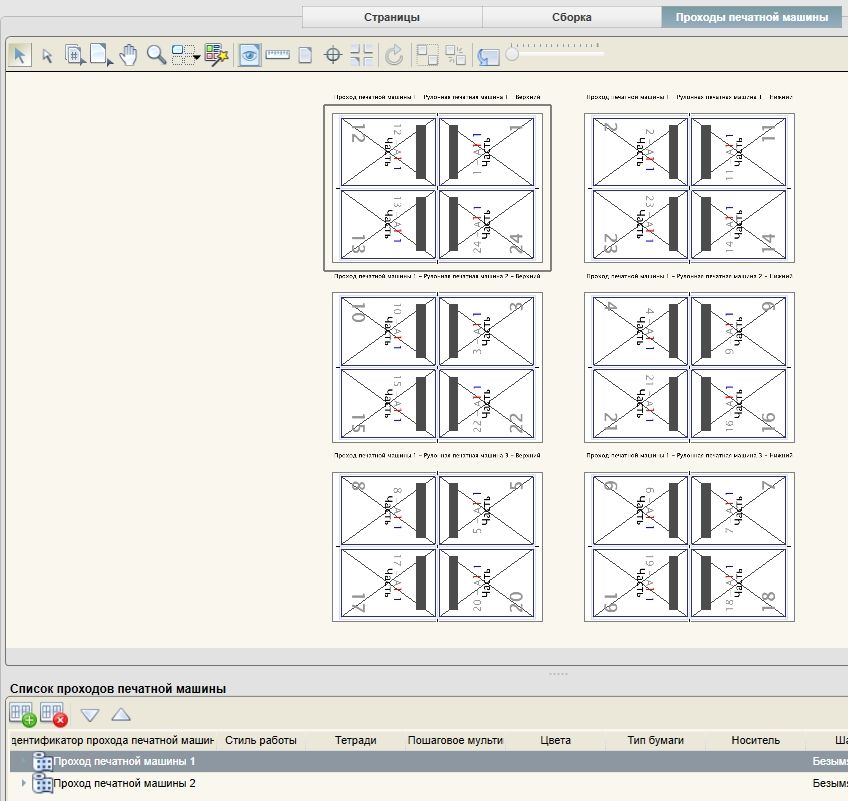This screenshot has height=801, width=848.
Task: Click the zoom slider handle
Action: [512, 54]
